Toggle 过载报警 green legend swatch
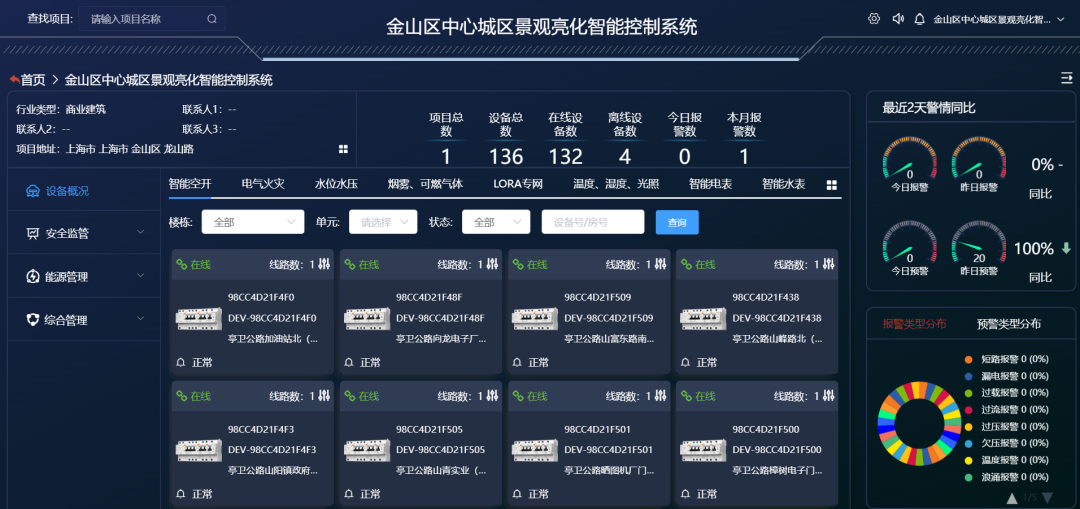This screenshot has width=1080, height=509. click(968, 393)
